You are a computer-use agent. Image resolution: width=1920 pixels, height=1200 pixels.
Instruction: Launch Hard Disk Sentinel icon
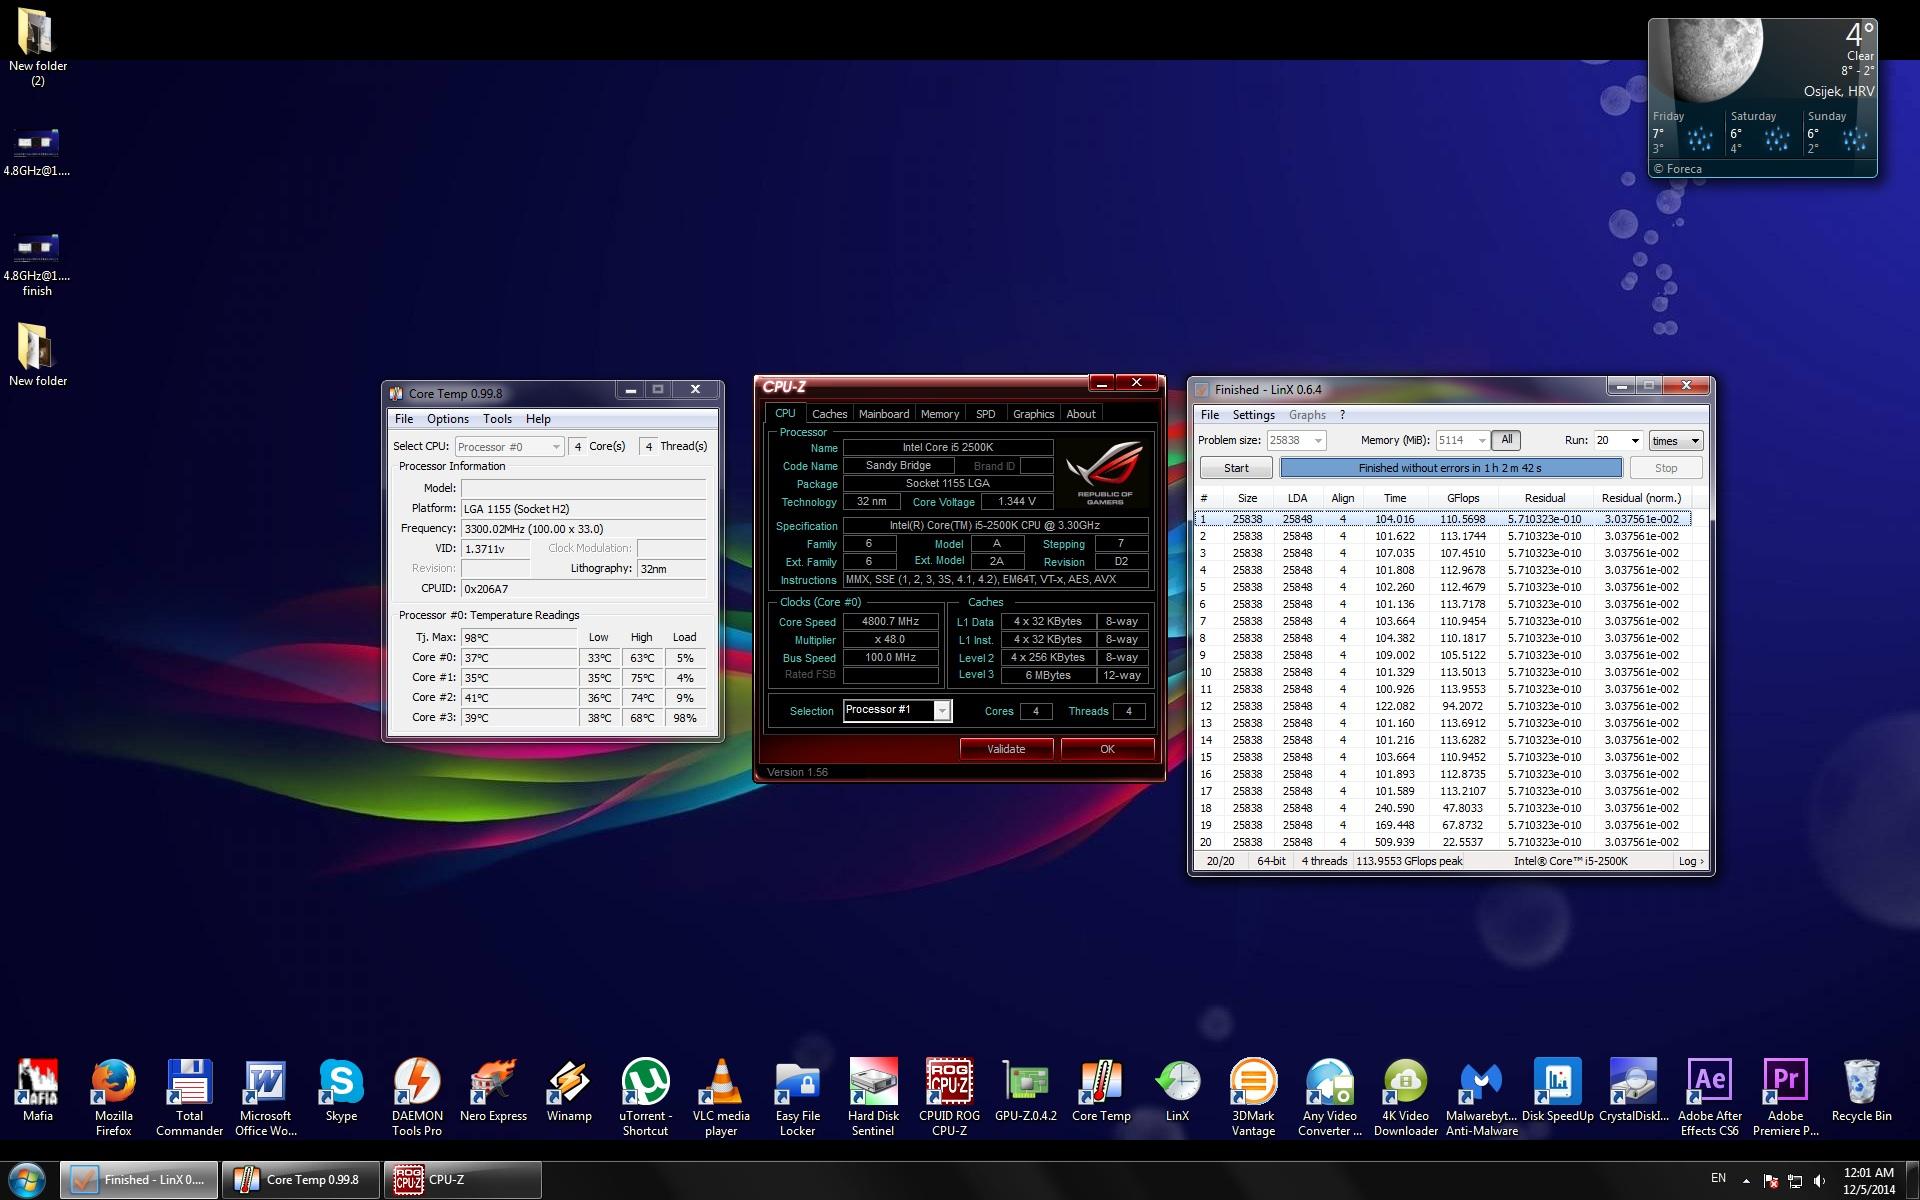(x=873, y=1097)
